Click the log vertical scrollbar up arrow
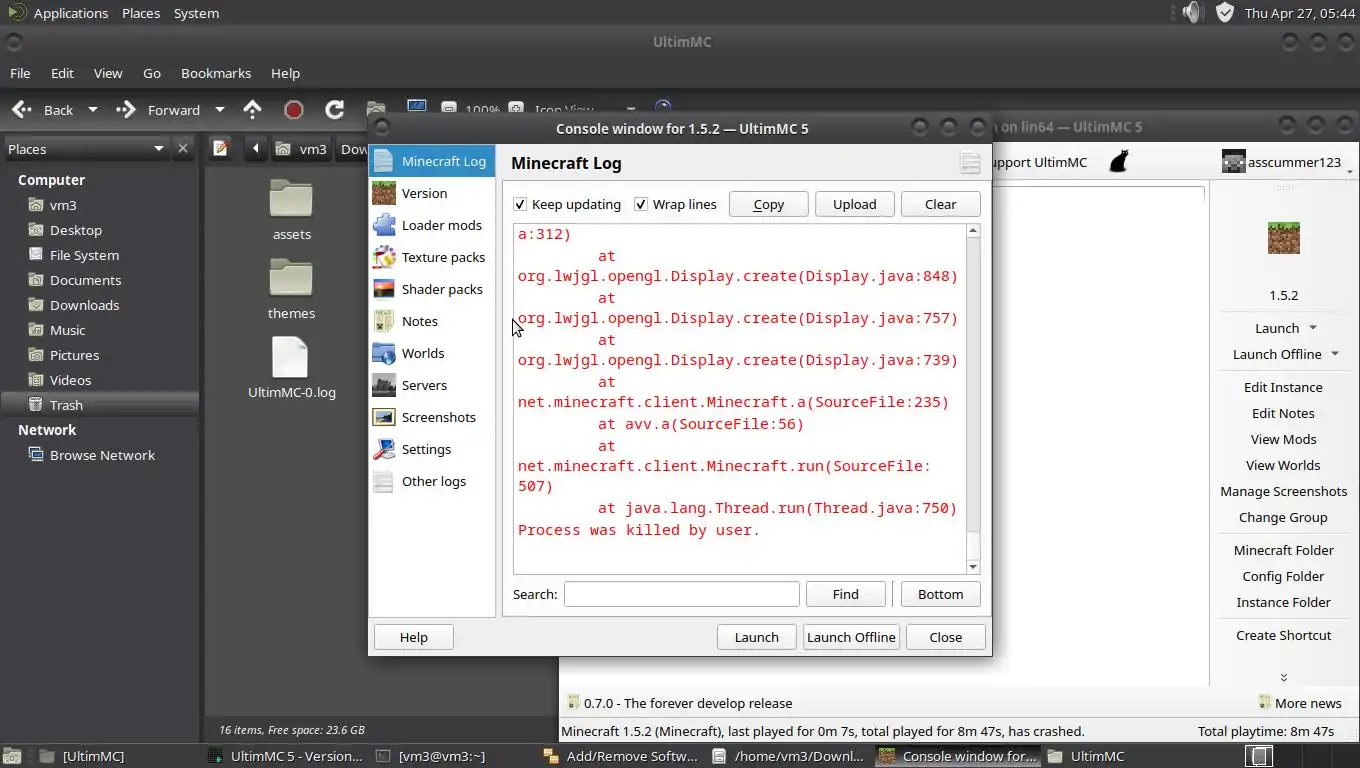This screenshot has height=768, width=1360. pyautogui.click(x=974, y=231)
